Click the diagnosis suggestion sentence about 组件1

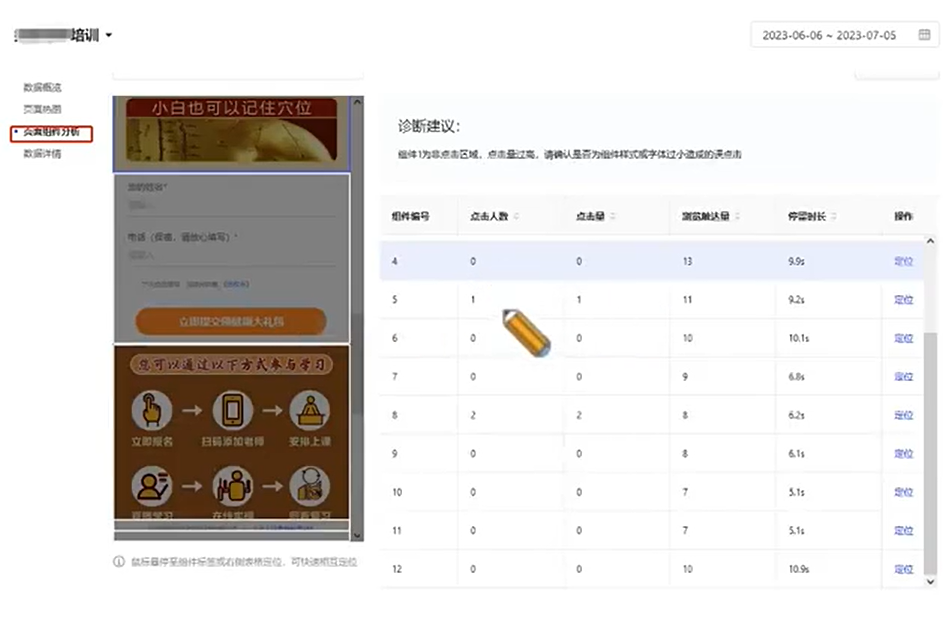click(570, 155)
